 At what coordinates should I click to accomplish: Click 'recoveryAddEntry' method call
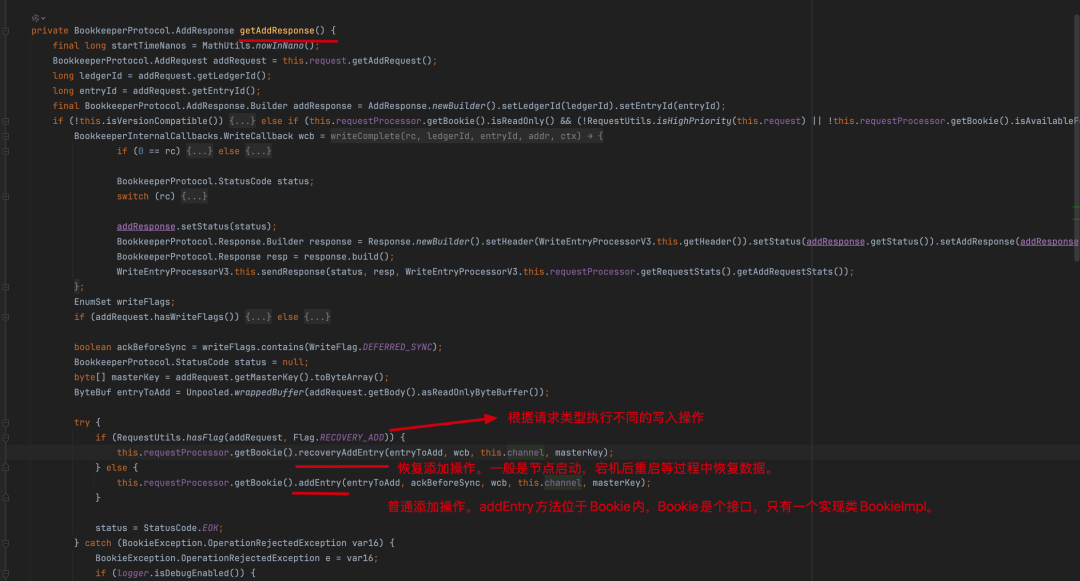[341, 453]
